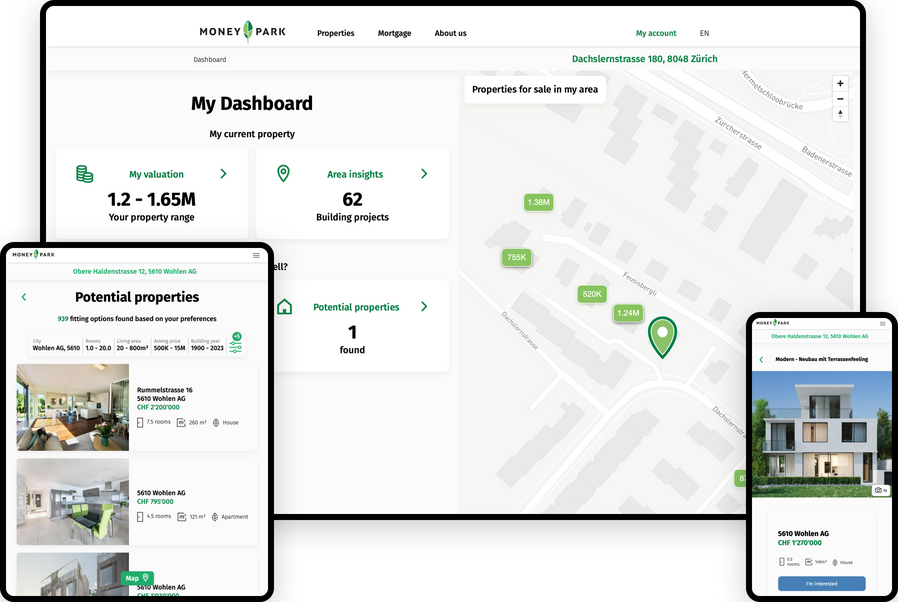Open the CHF 795'000 listing kitchen photo

[73, 501]
